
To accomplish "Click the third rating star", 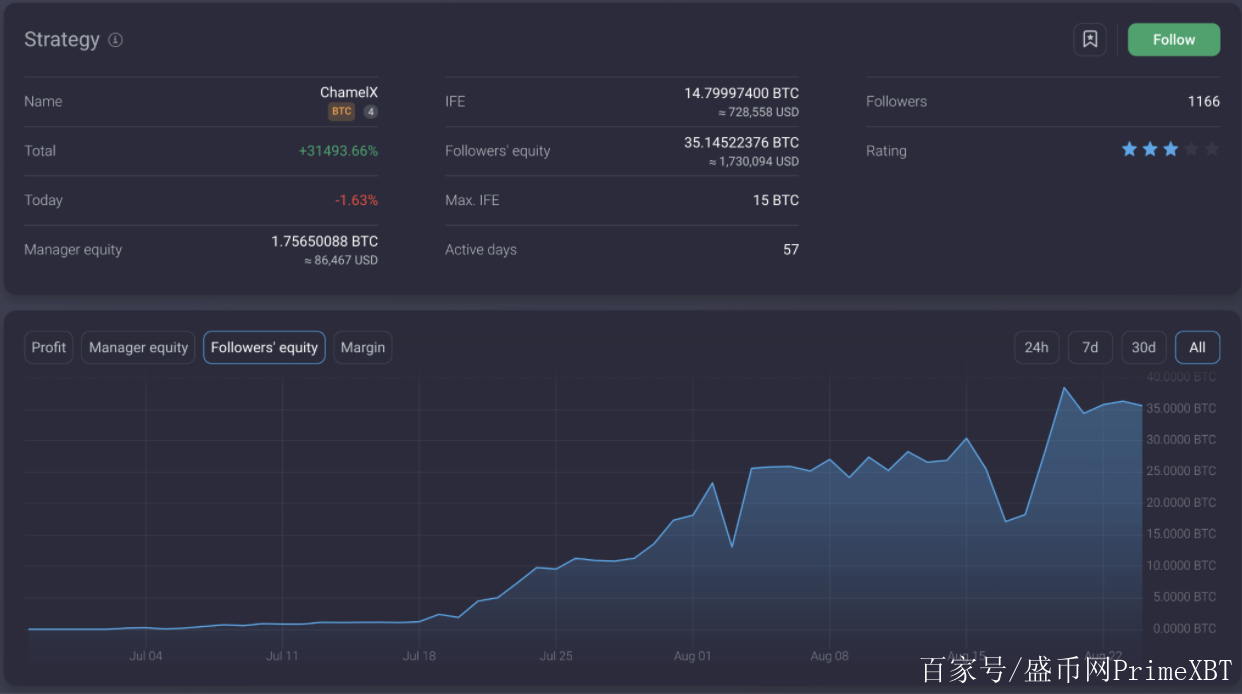I will click(1170, 149).
